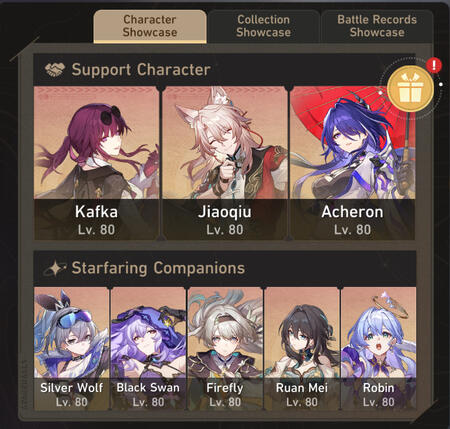Select the Battle Records Showcase tab

tap(377, 26)
